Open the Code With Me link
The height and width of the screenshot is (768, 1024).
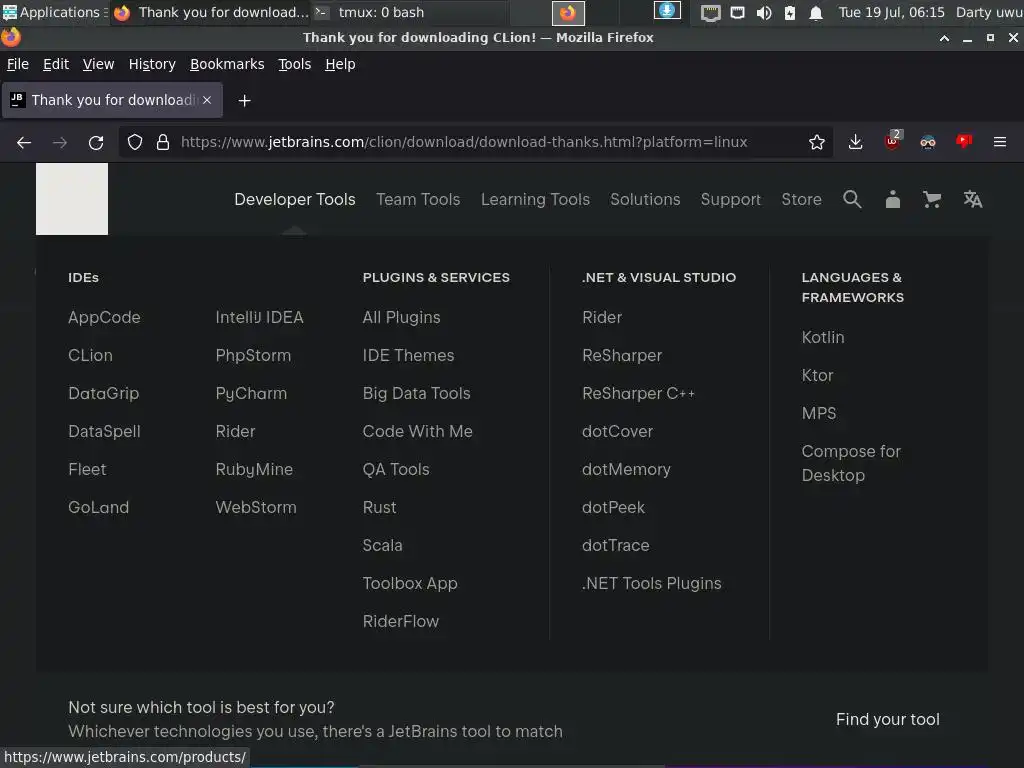point(417,431)
